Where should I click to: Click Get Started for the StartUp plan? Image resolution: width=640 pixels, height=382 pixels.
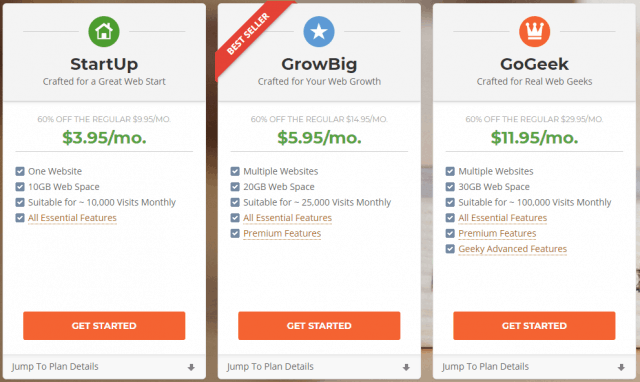tap(104, 326)
